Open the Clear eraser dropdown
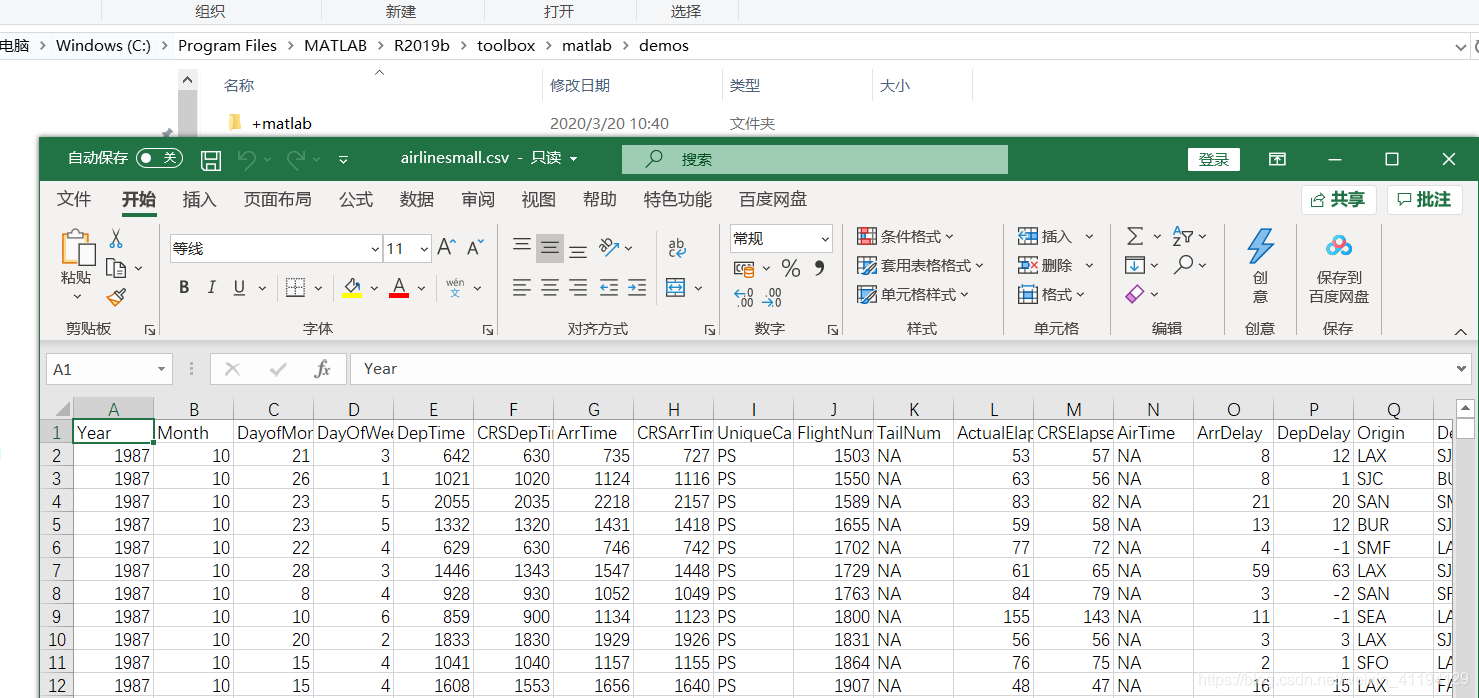 (1142, 294)
